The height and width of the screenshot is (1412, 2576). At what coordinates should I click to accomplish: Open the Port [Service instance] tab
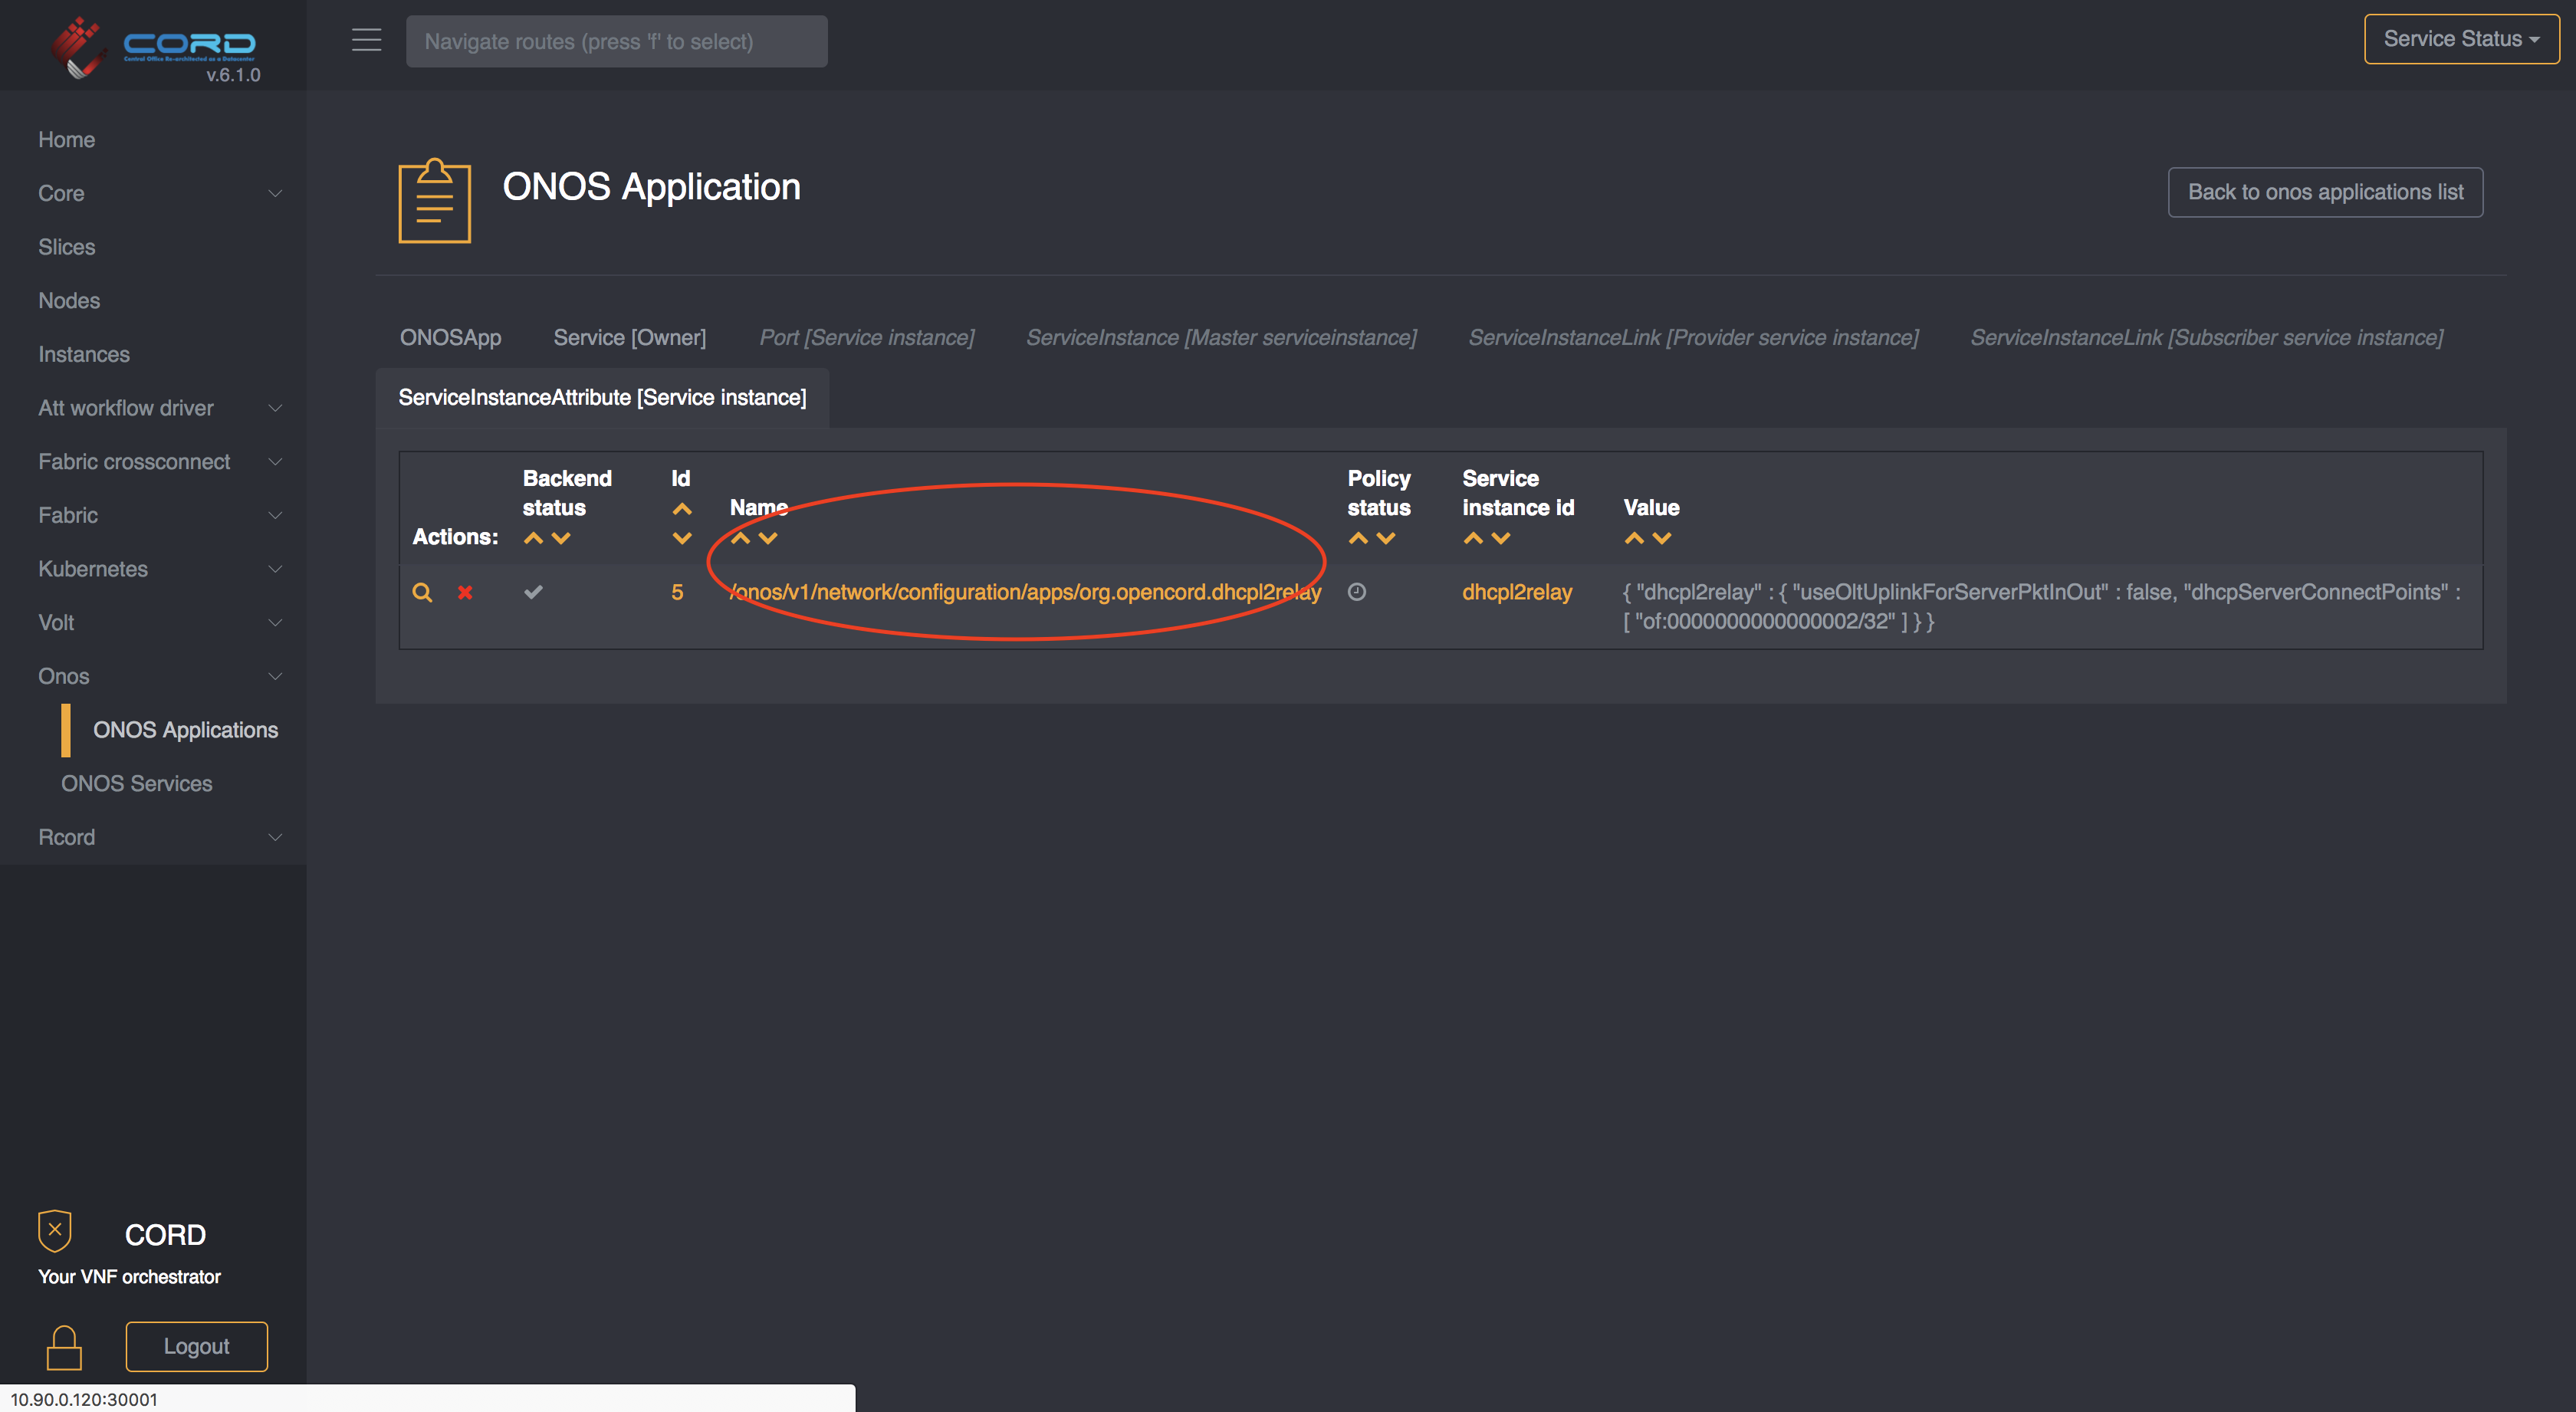[x=867, y=338]
